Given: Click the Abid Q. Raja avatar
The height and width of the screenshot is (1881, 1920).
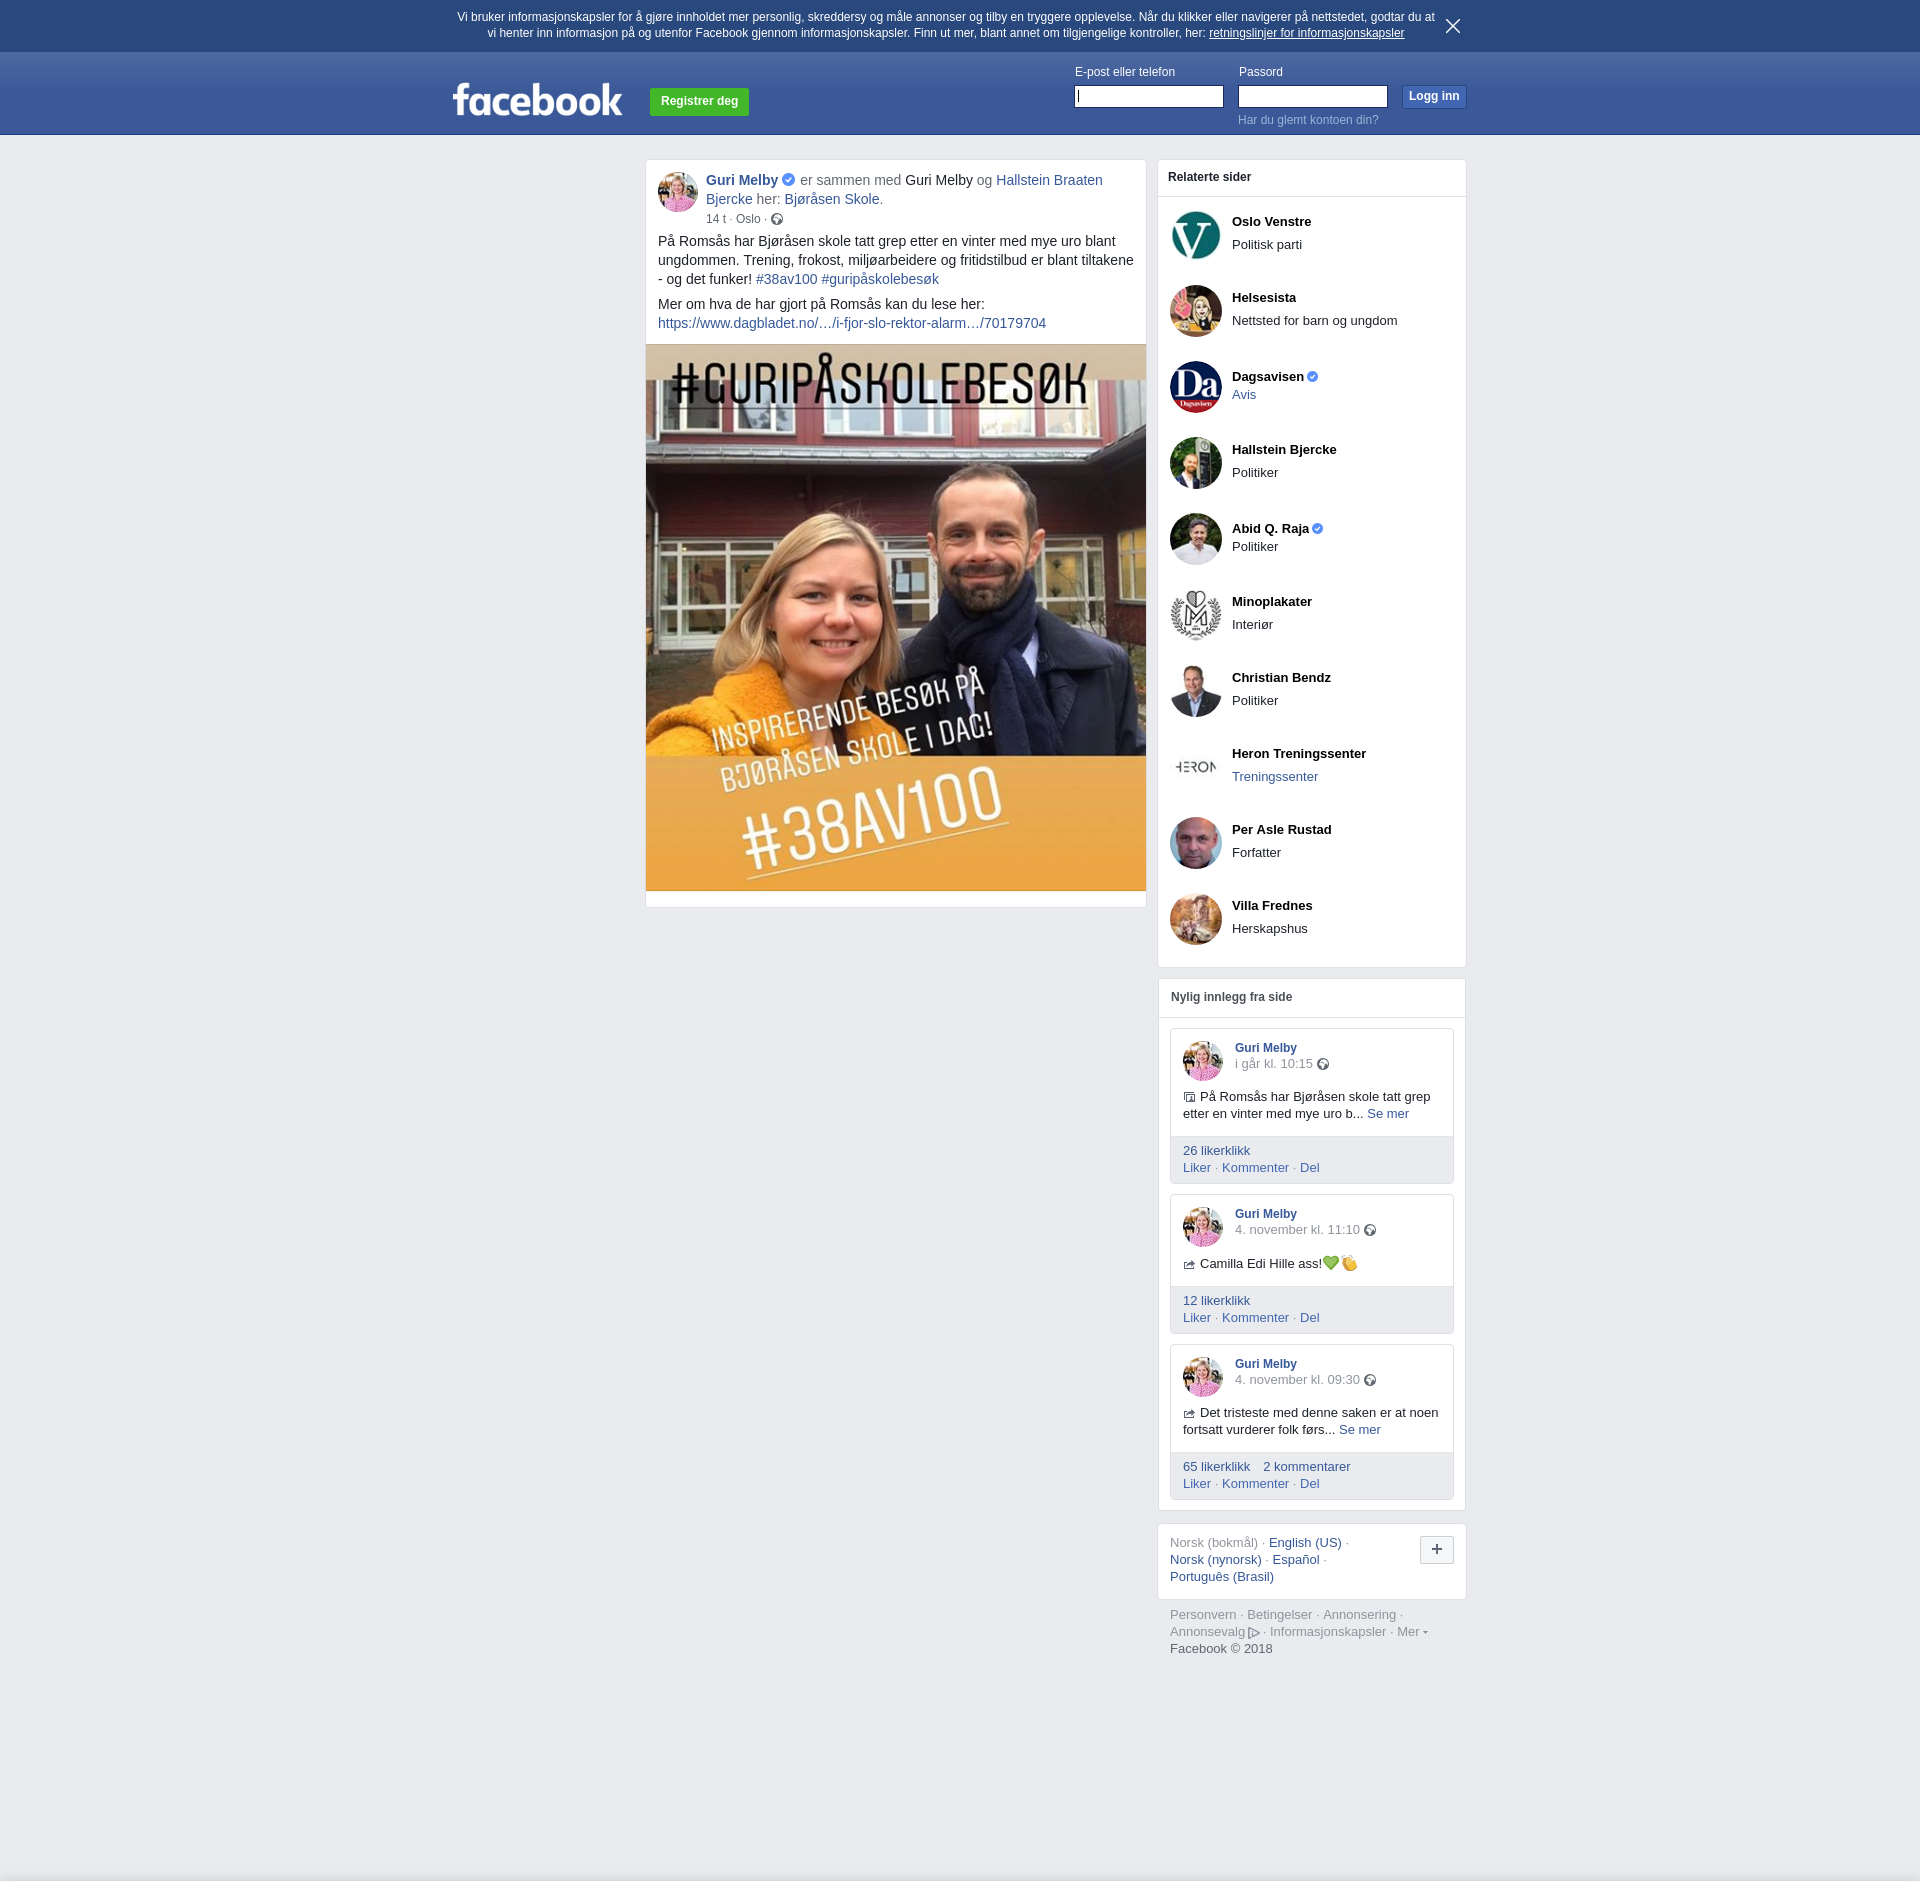Looking at the screenshot, I should (x=1196, y=539).
